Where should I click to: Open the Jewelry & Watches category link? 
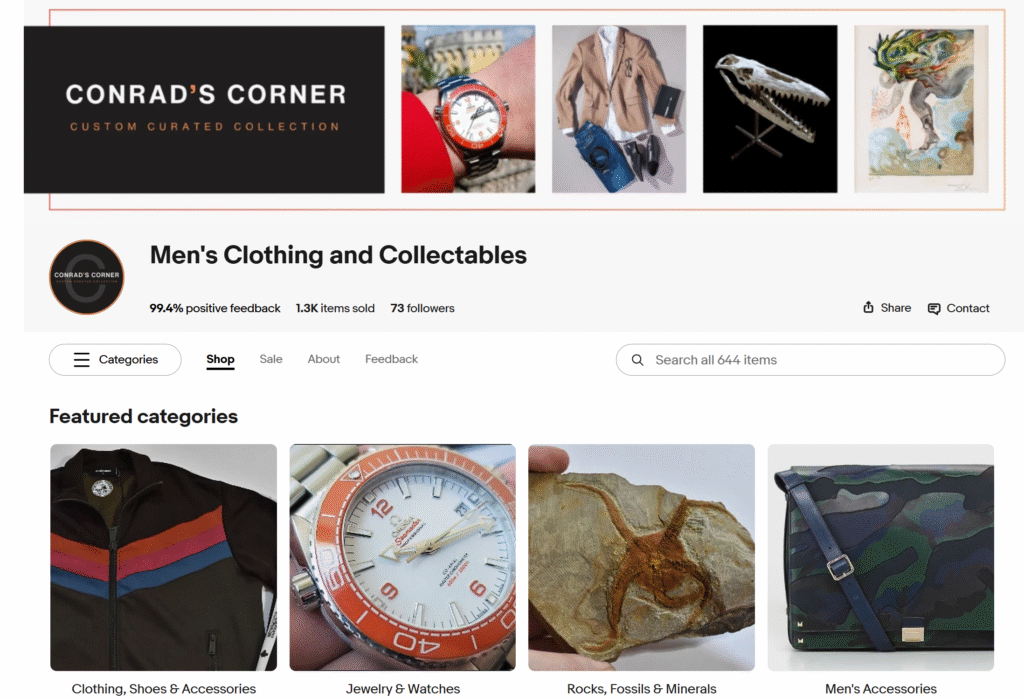[x=403, y=689]
